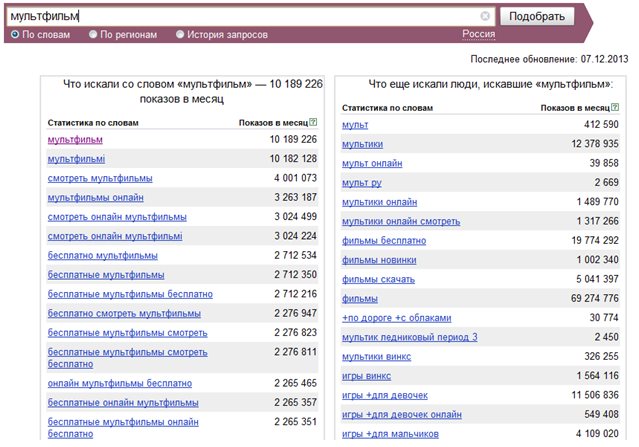Screen dimensions: 639x447
Task: Click help icon in right table header
Action: 613,106
